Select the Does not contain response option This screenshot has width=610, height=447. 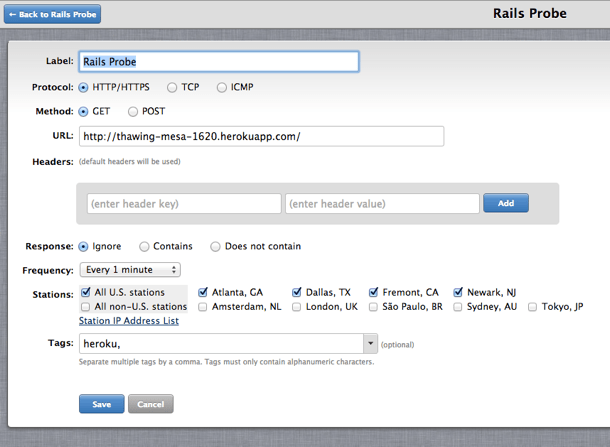pos(215,246)
